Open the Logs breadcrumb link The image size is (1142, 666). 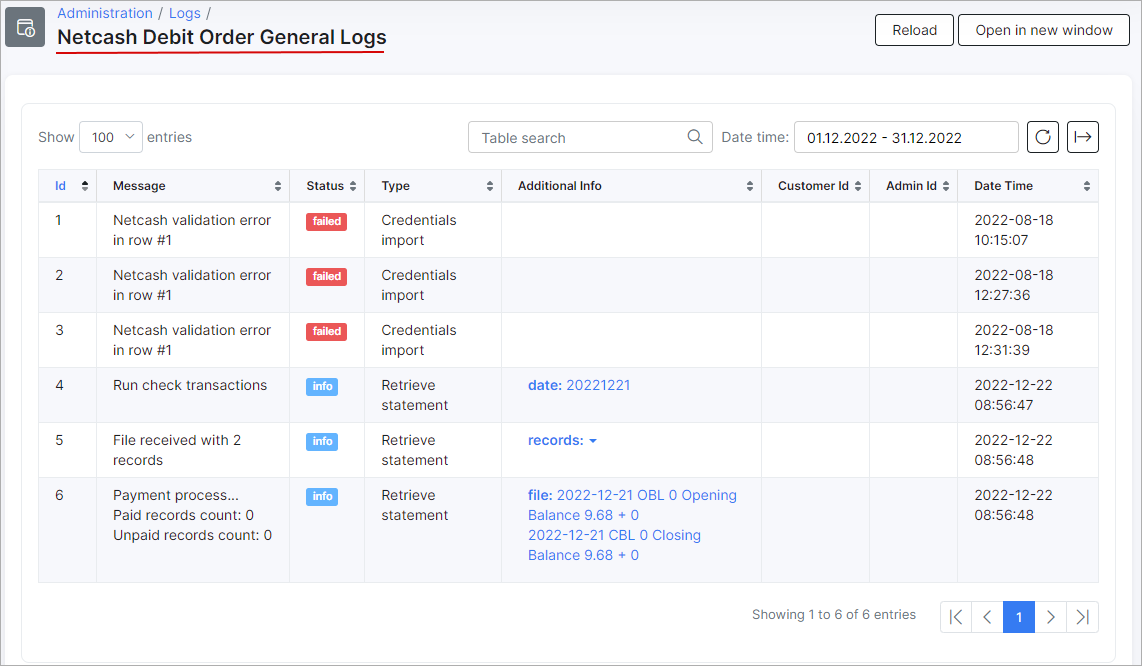click(184, 13)
